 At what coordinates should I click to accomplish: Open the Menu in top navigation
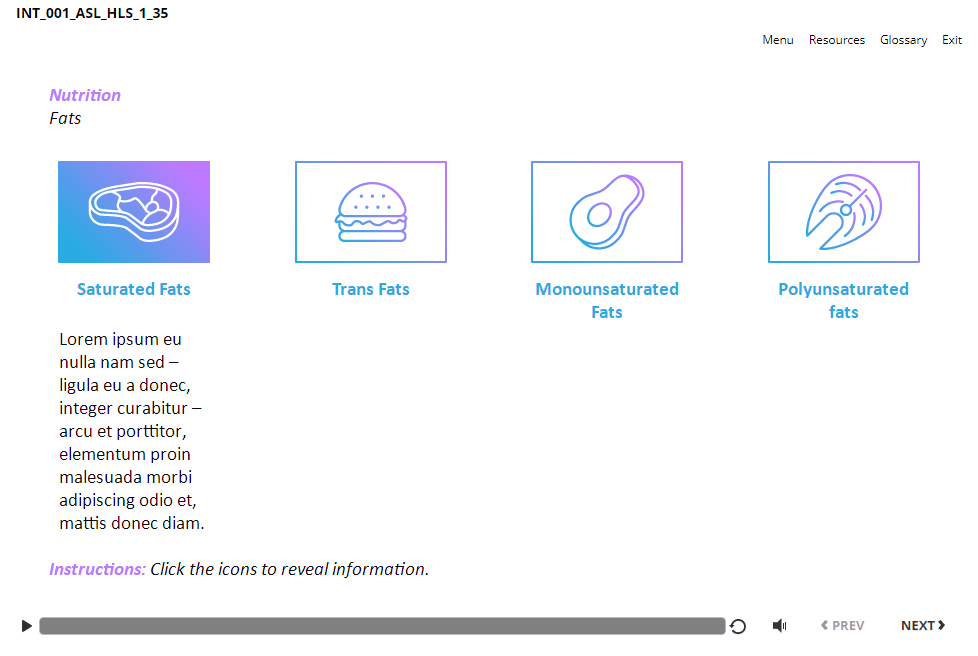coord(778,40)
